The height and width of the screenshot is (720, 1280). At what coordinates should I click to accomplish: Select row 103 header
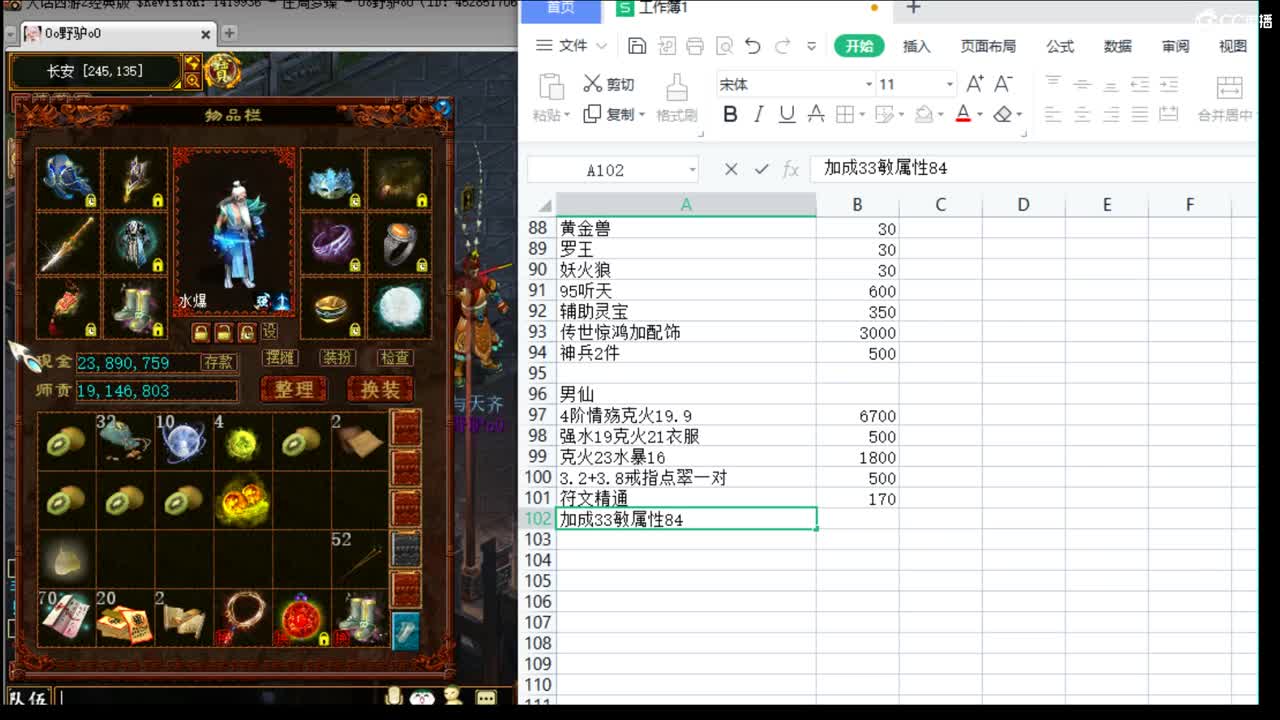[x=538, y=539]
